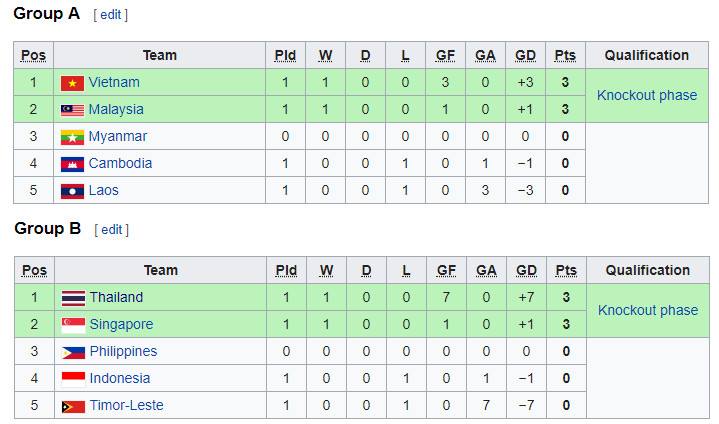Open the Group A edit link
This screenshot has width=719, height=424.
point(111,15)
